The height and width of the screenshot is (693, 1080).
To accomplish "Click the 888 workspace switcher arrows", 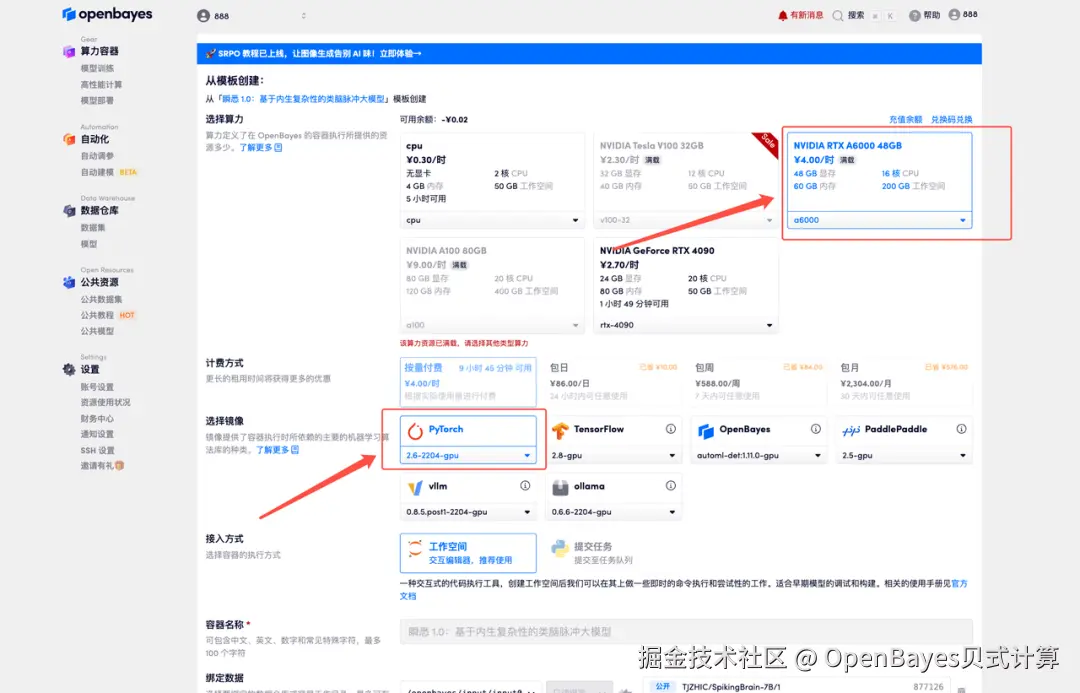I will [x=303, y=16].
